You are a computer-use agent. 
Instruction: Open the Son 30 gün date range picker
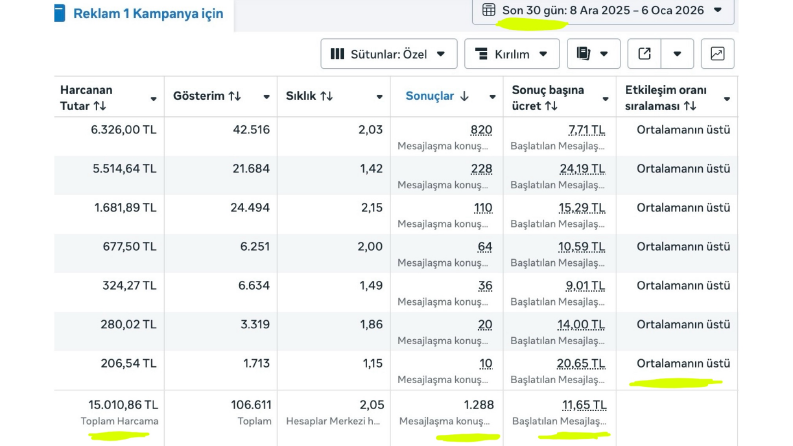(603, 10)
